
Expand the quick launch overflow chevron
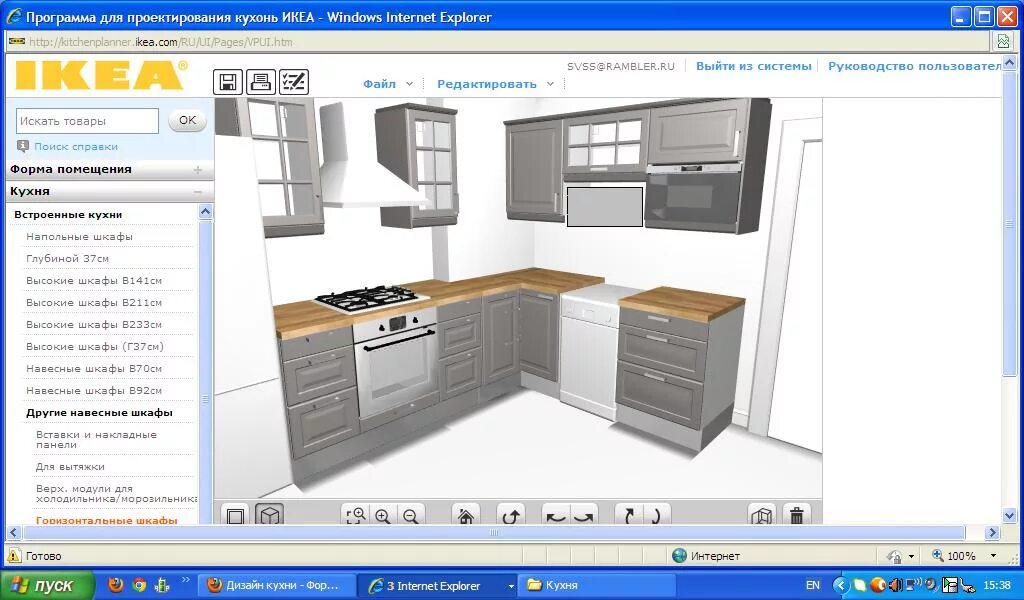tap(185, 580)
